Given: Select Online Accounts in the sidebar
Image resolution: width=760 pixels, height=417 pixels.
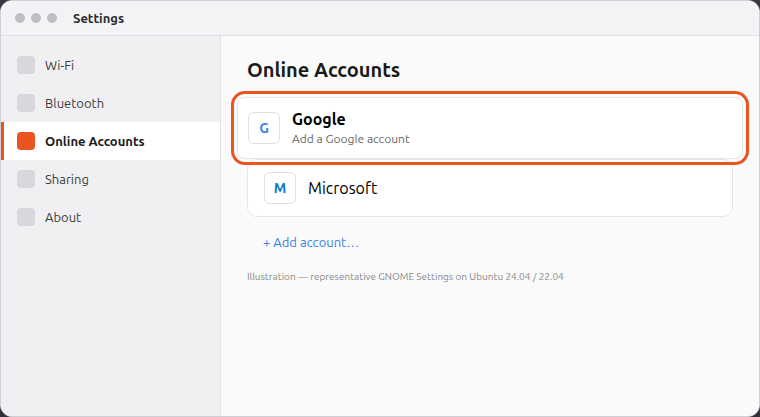Looking at the screenshot, I should click(111, 141).
